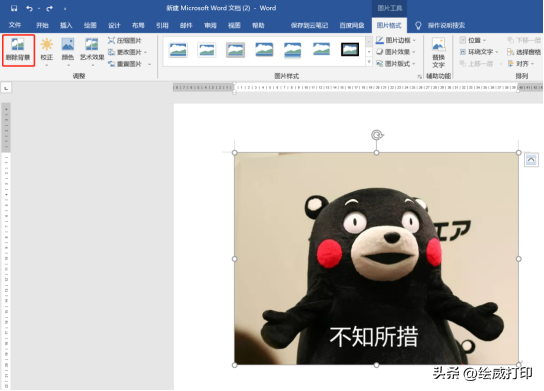544x391 pixels.
Task: Select the Picture Format (图片格式) tab
Action: pos(389,25)
